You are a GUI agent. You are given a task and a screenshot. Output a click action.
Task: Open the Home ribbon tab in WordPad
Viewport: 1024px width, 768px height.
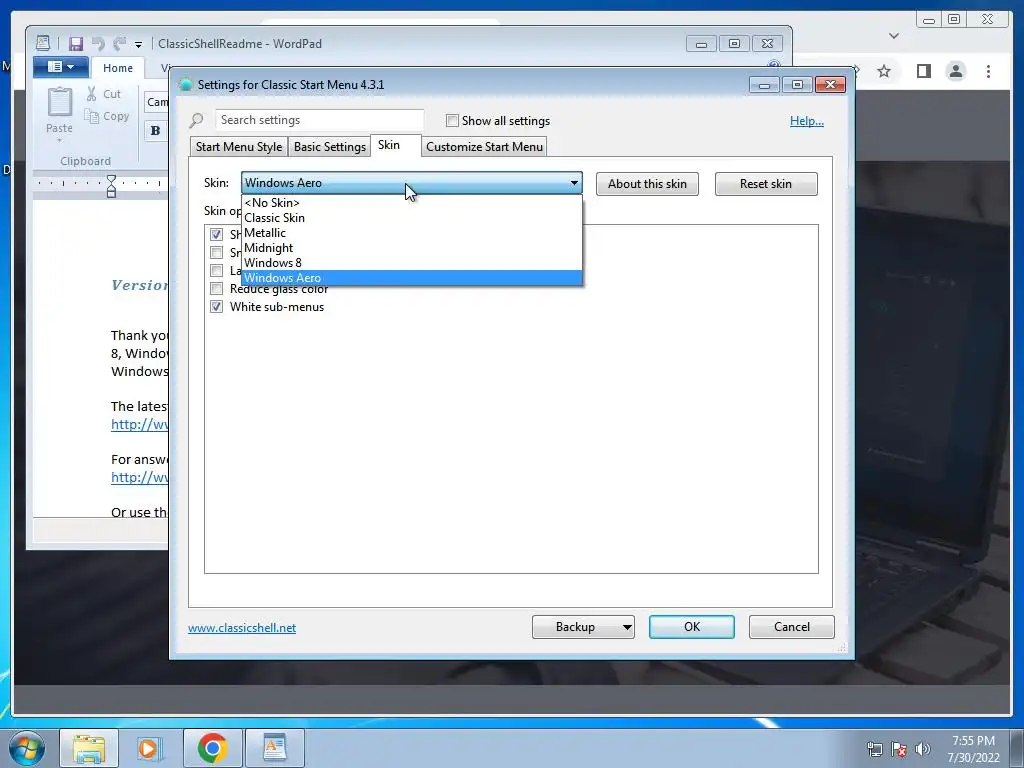click(118, 68)
